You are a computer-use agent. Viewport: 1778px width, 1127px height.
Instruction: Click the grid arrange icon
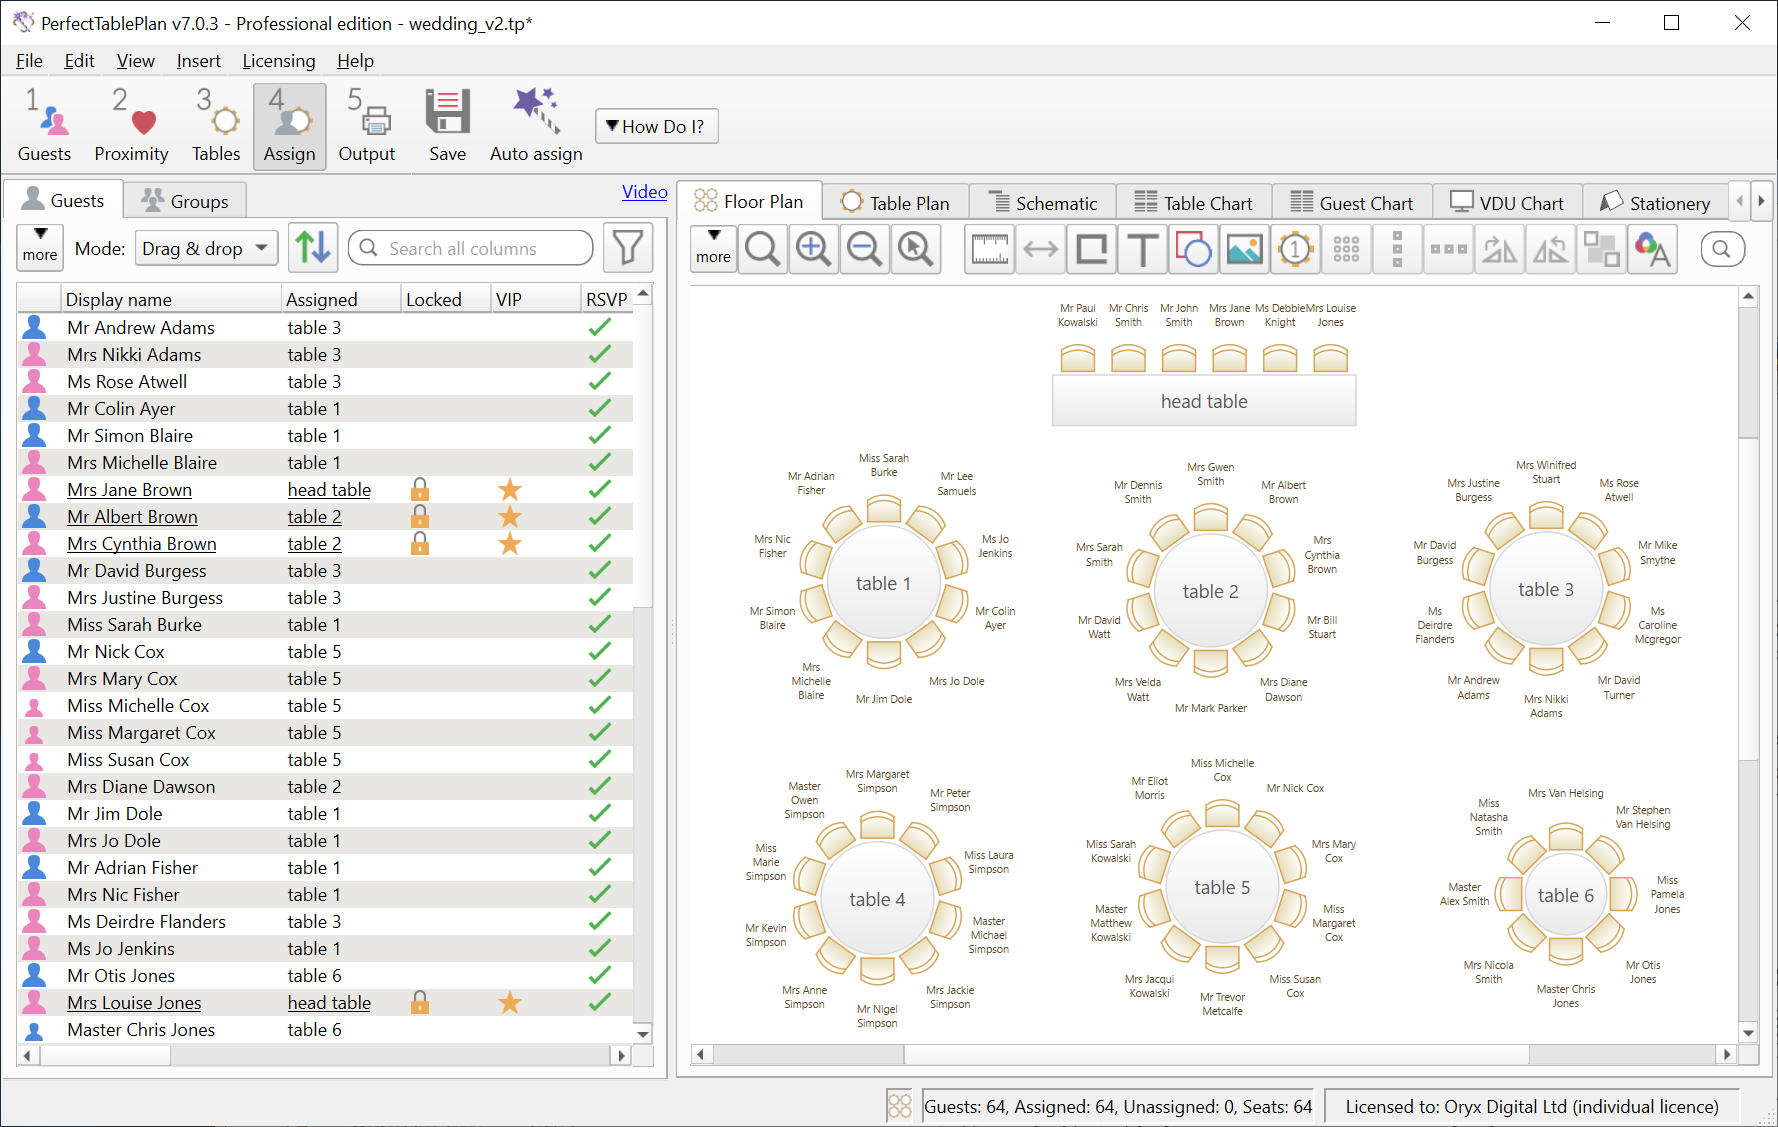coord(1347,250)
